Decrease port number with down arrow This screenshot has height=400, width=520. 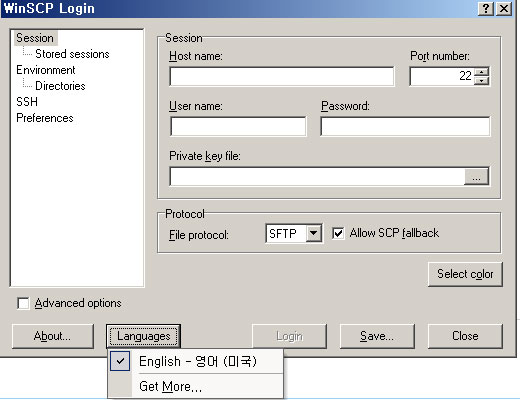[481, 81]
